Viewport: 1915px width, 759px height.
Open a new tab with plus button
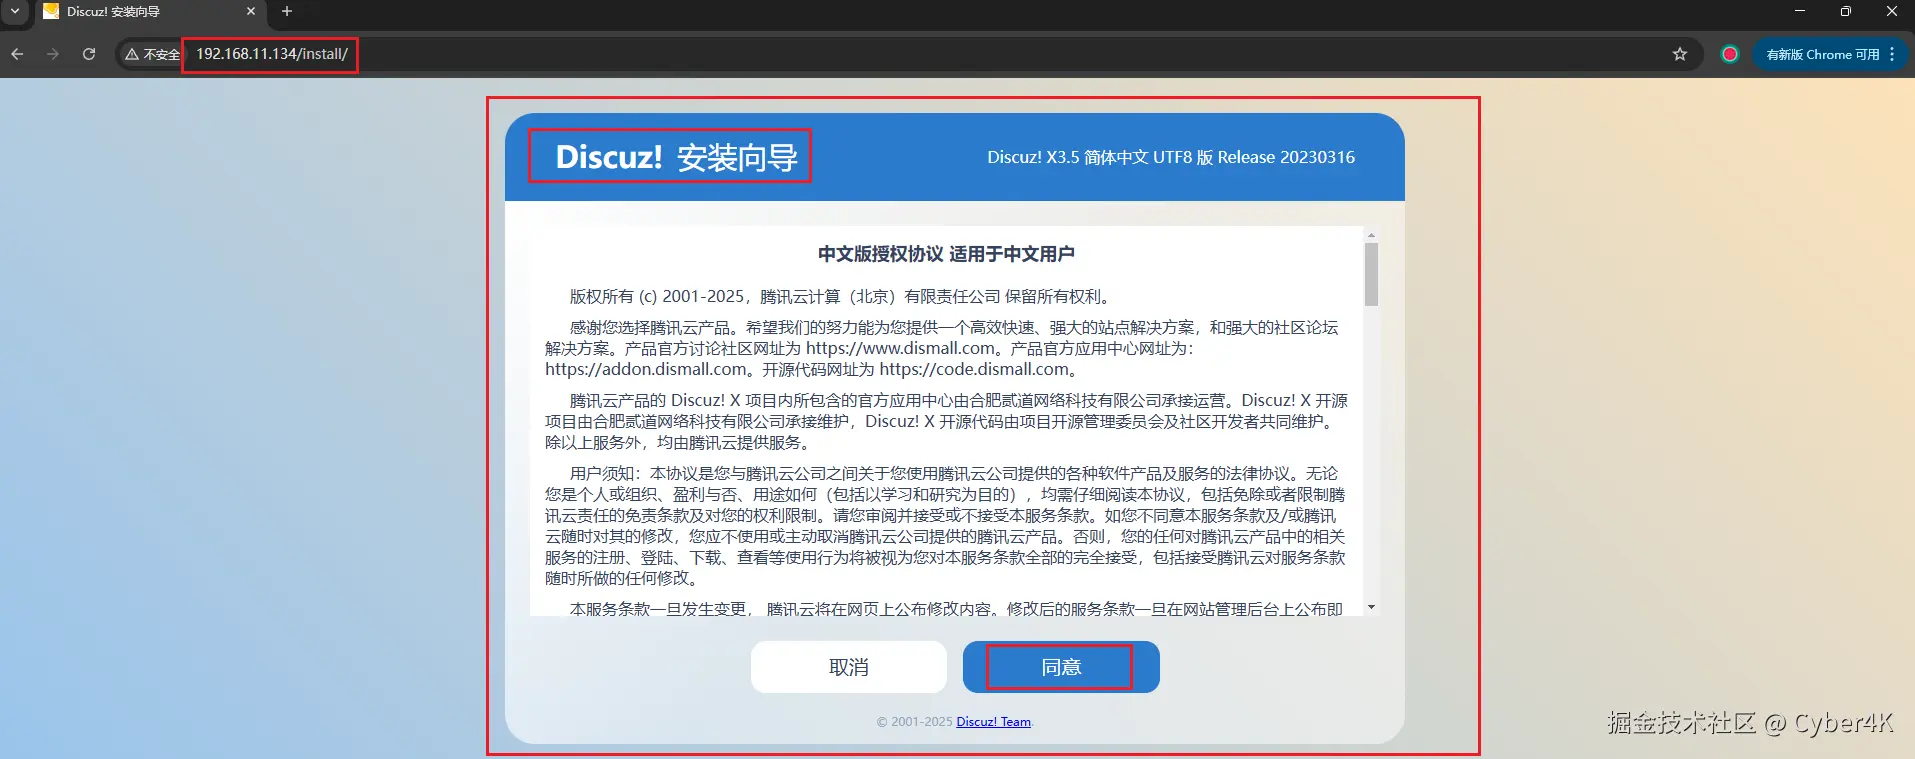[287, 11]
